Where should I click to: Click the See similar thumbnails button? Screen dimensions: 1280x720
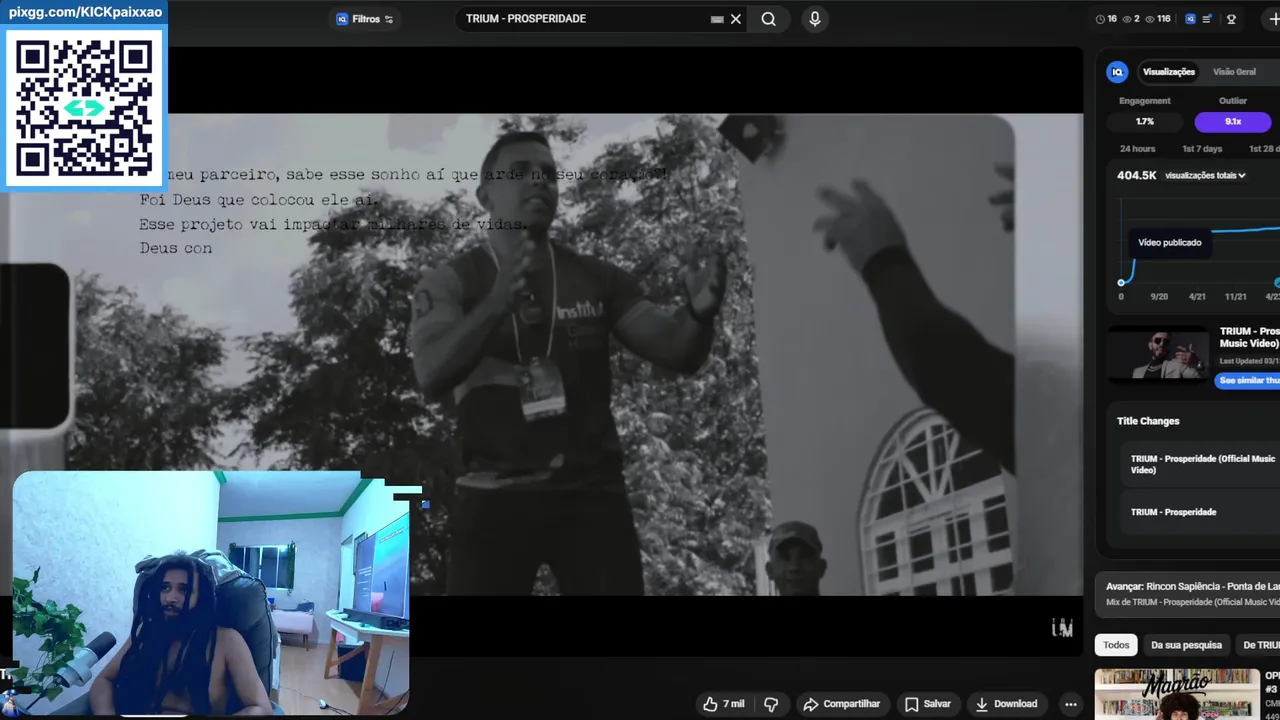(1248, 381)
